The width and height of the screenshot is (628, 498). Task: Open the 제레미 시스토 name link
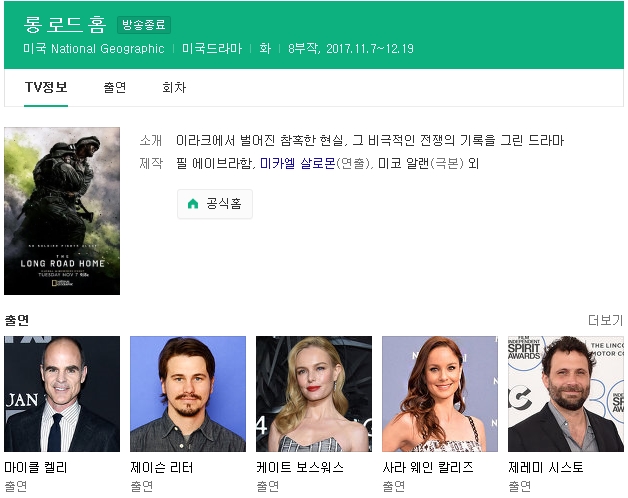click(545, 468)
